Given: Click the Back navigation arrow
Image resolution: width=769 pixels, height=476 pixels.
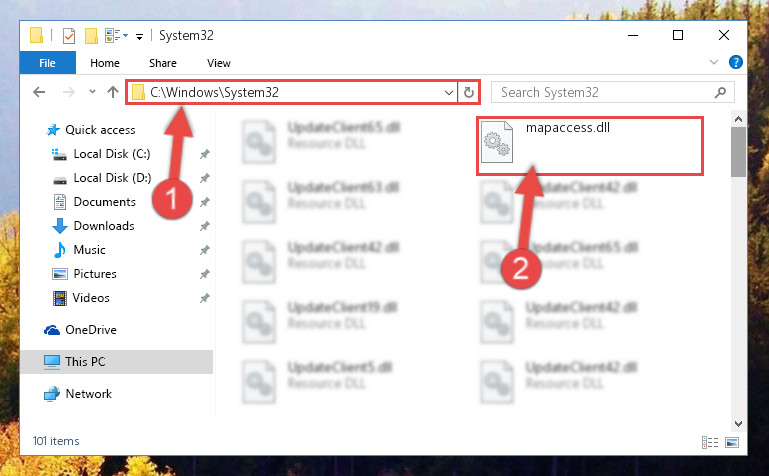Looking at the screenshot, I should pyautogui.click(x=39, y=92).
